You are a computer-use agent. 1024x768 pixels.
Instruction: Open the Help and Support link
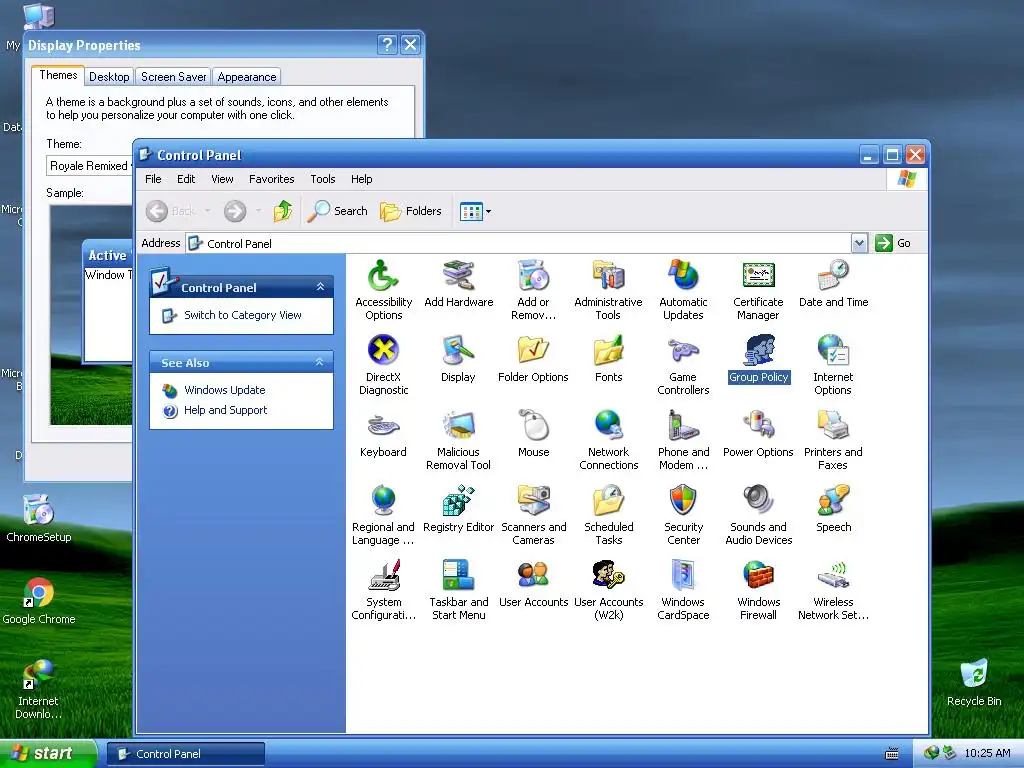225,410
